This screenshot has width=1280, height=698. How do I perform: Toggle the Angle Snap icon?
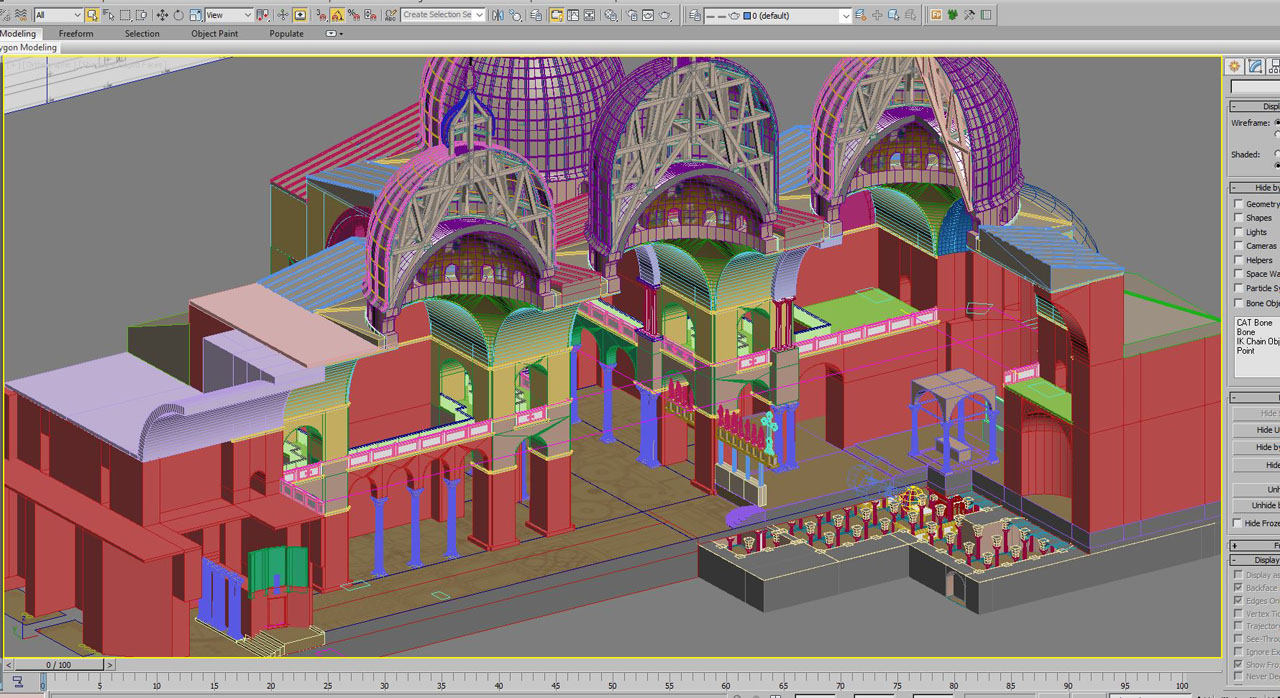tap(337, 15)
